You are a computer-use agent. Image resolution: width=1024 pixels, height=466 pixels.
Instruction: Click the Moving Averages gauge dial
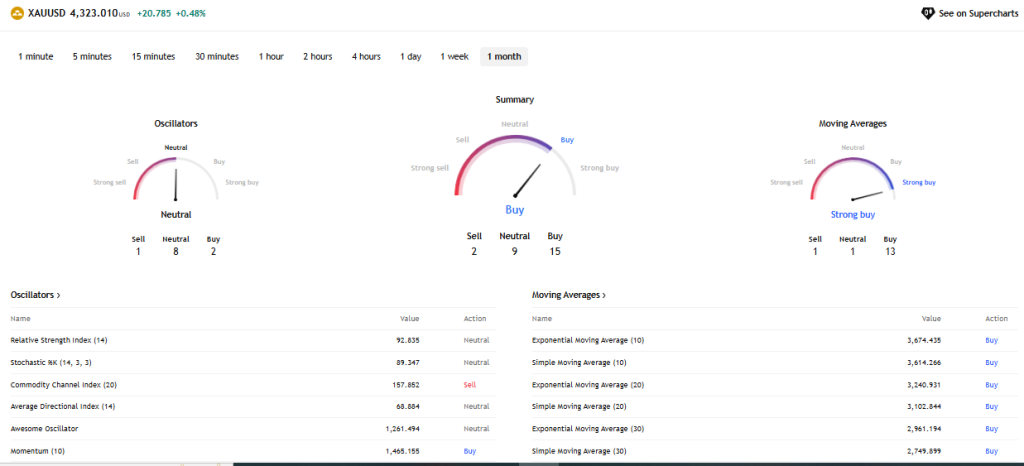[852, 178]
